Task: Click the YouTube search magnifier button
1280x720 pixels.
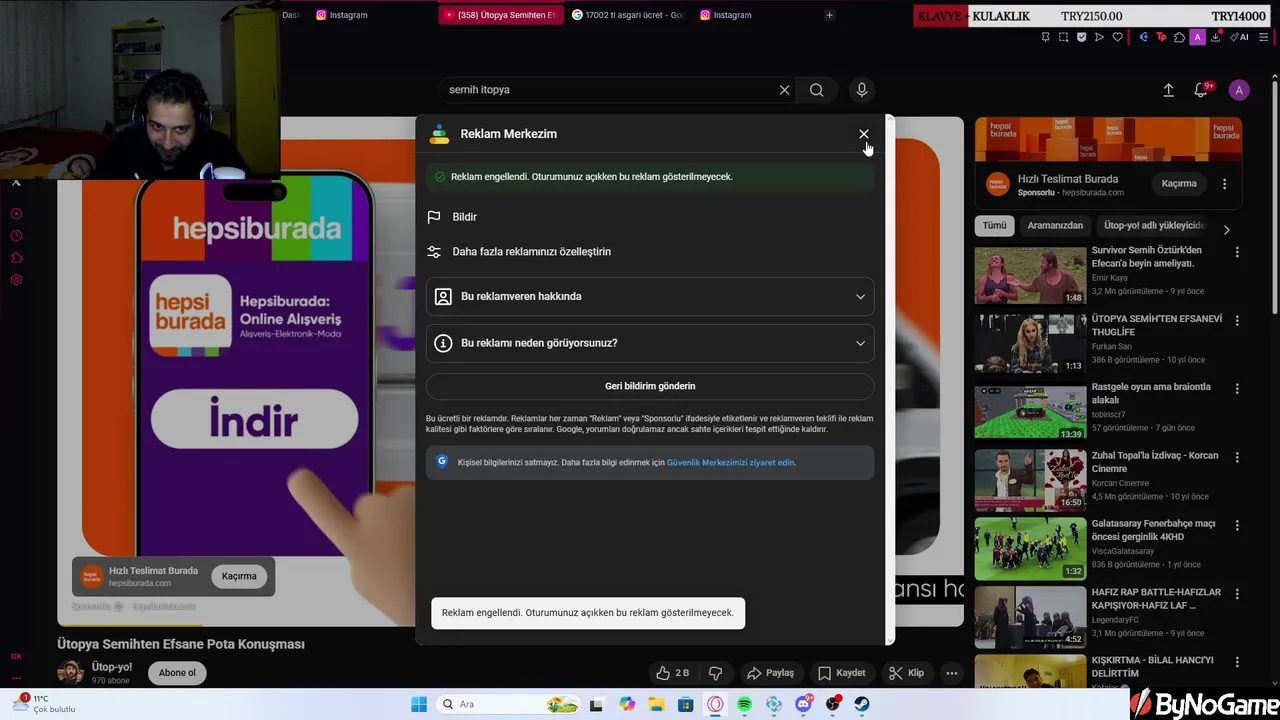Action: [x=817, y=90]
